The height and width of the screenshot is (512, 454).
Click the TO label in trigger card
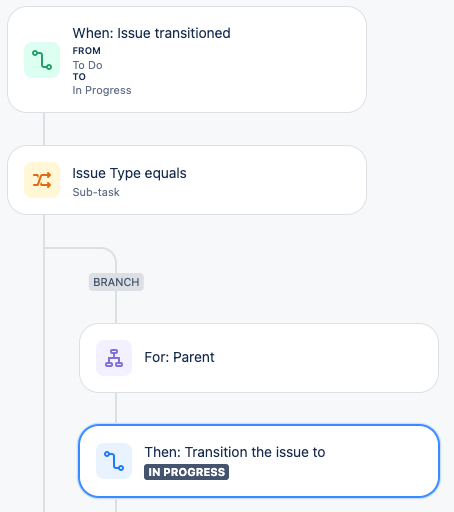tap(79, 77)
